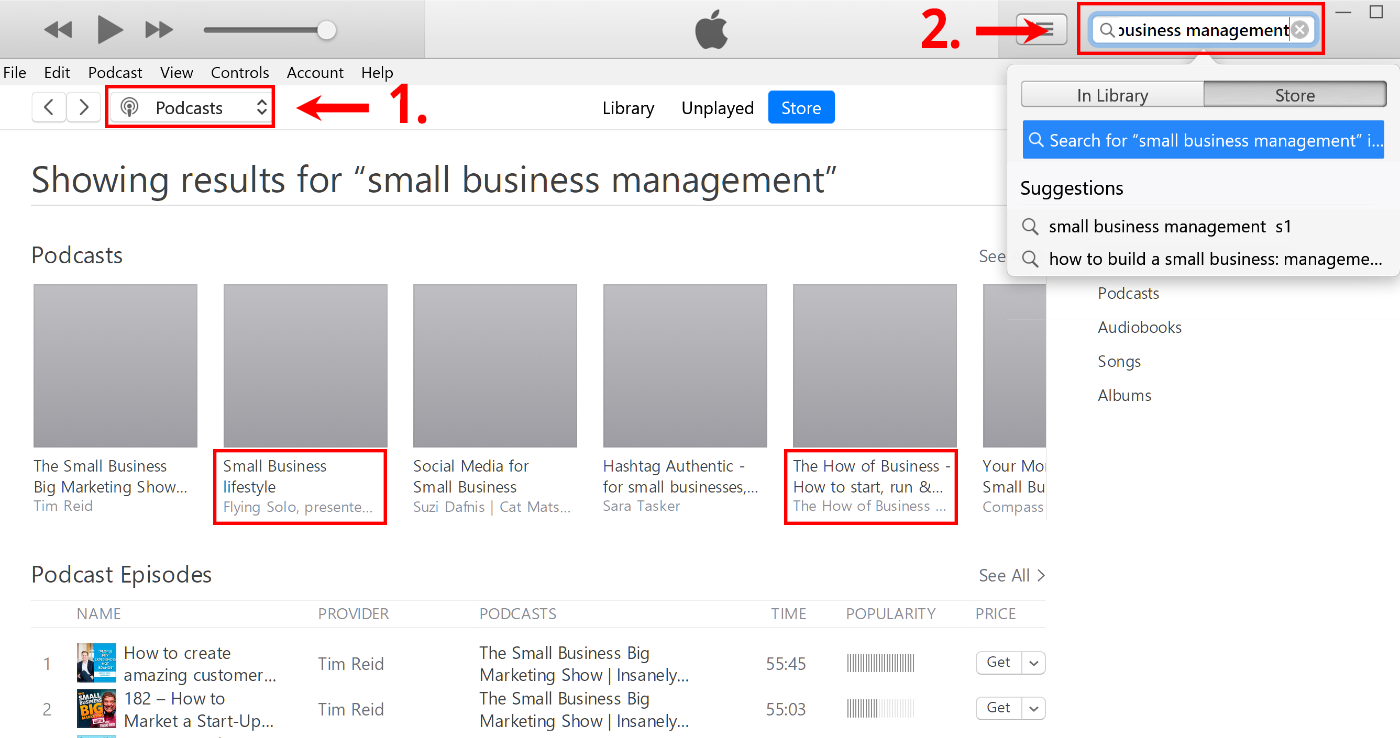
Task: Filter results by Songs
Action: click(1119, 361)
